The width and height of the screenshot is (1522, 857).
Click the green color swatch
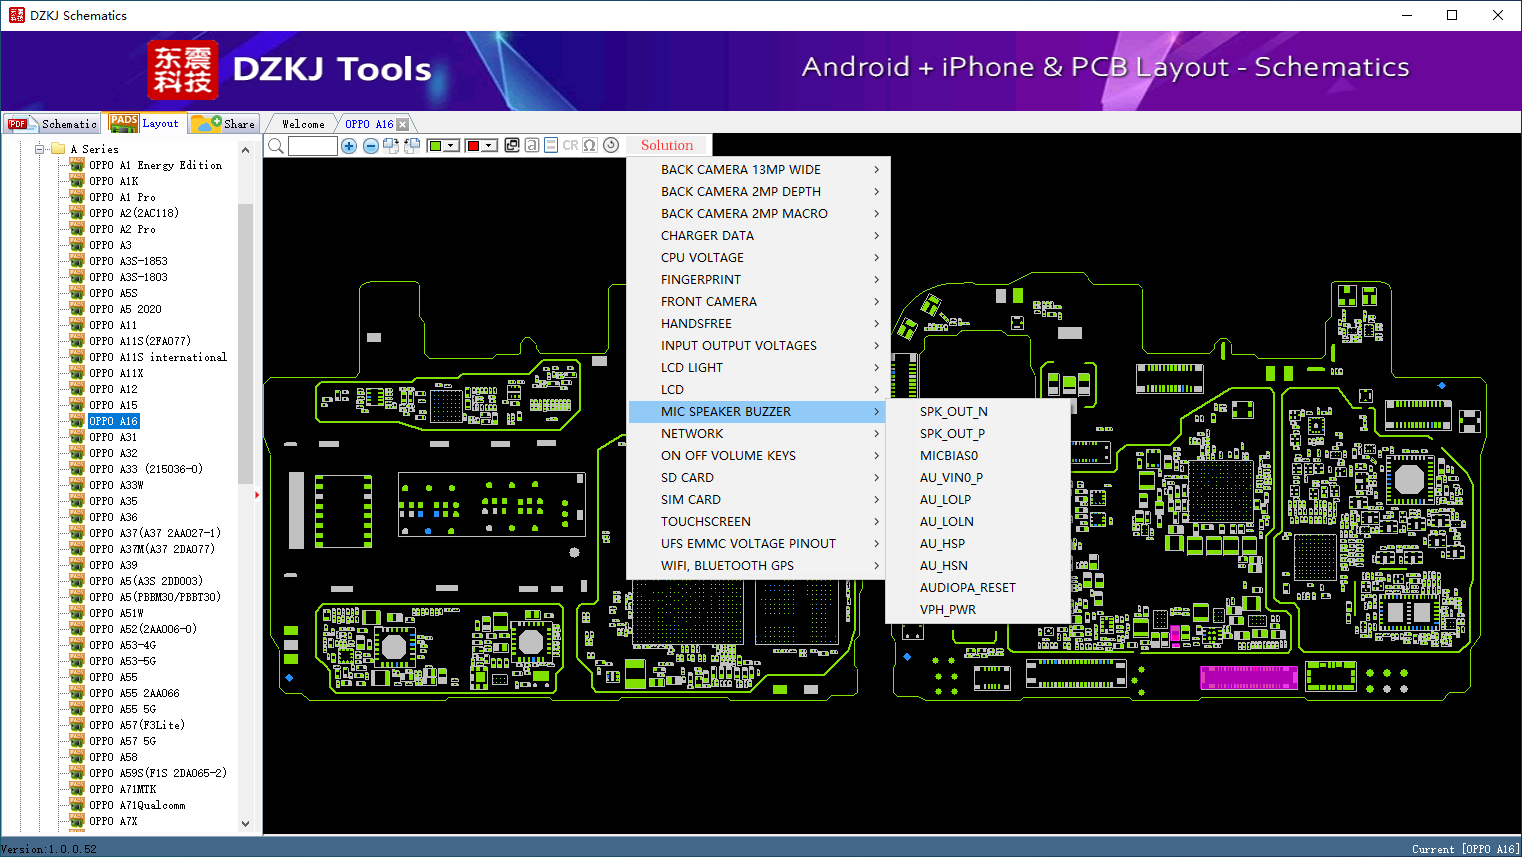click(436, 146)
